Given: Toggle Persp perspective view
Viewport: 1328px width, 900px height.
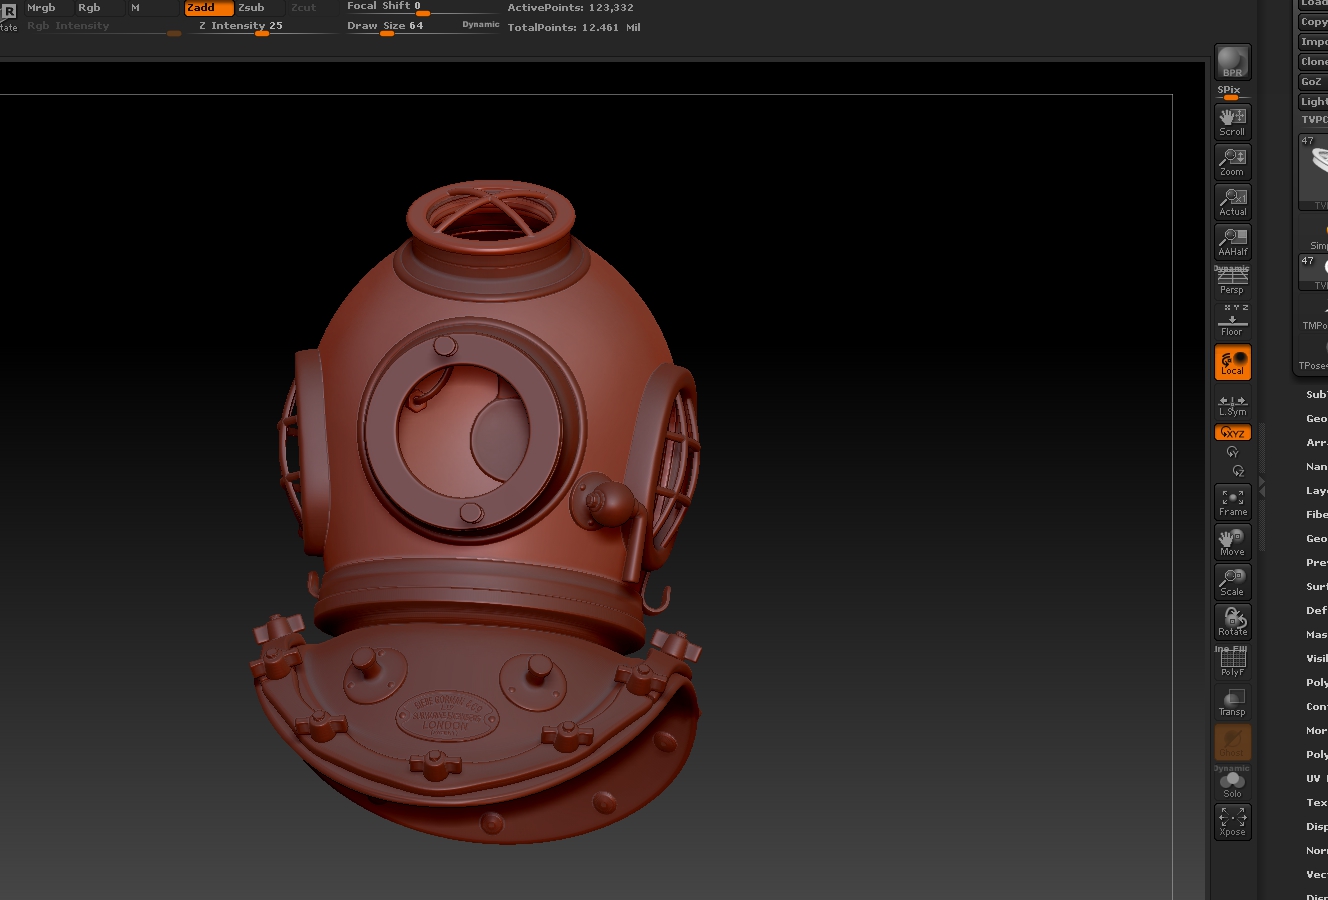Looking at the screenshot, I should click(x=1232, y=280).
